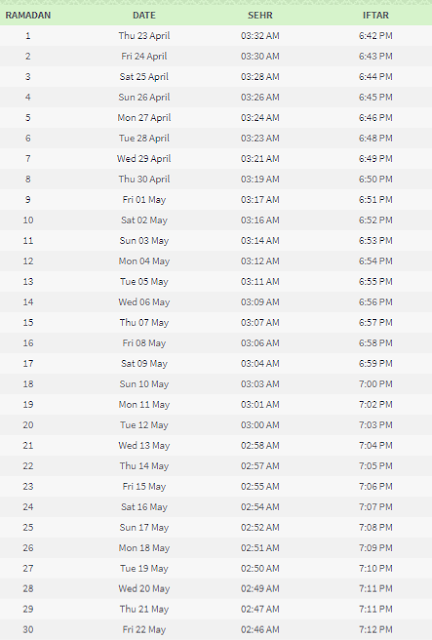Click Iftar time 7:02 PM
Viewport: 432px width, 640px height.
[376, 404]
